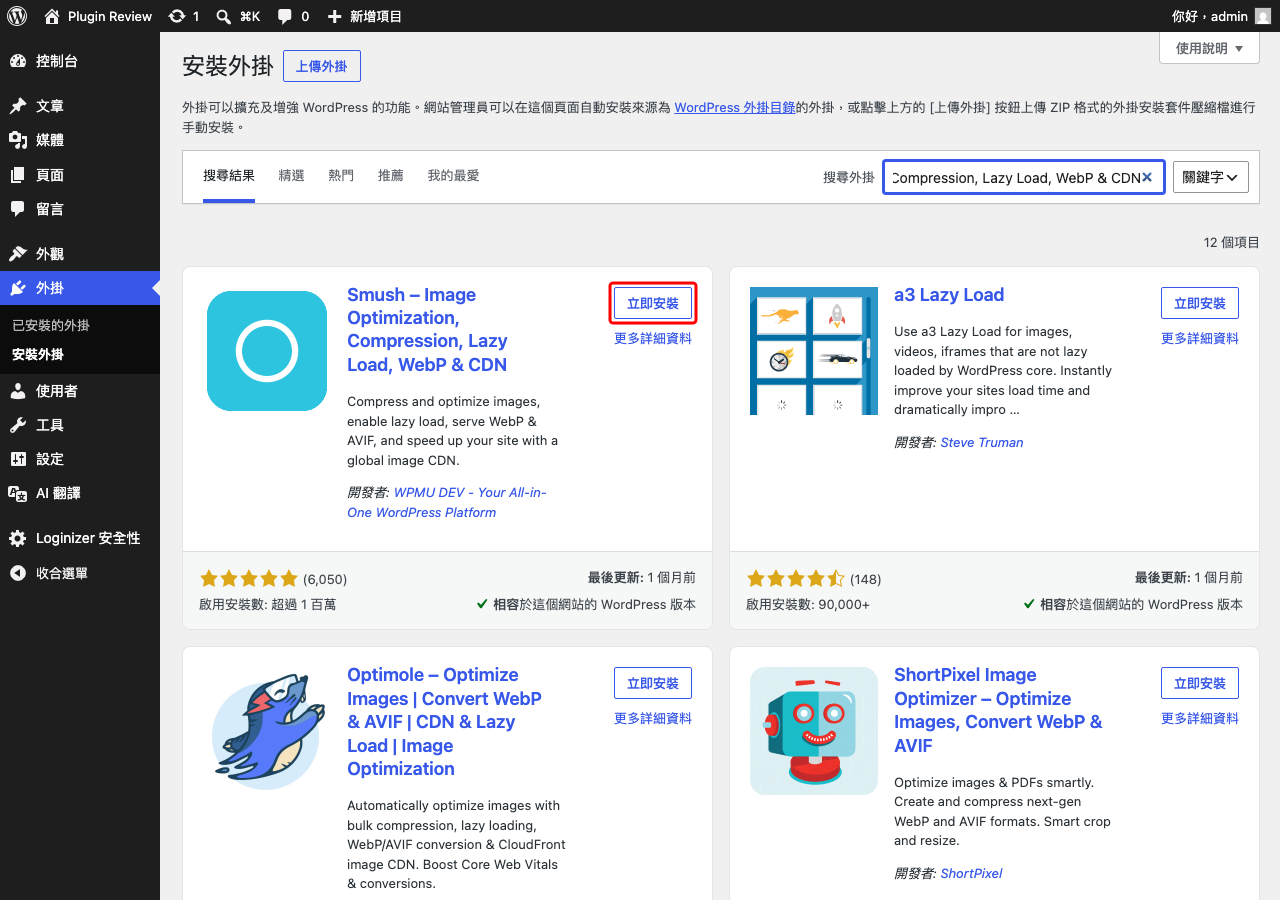Click the ShortPixel robot icon
The width and height of the screenshot is (1280, 900).
click(814, 731)
